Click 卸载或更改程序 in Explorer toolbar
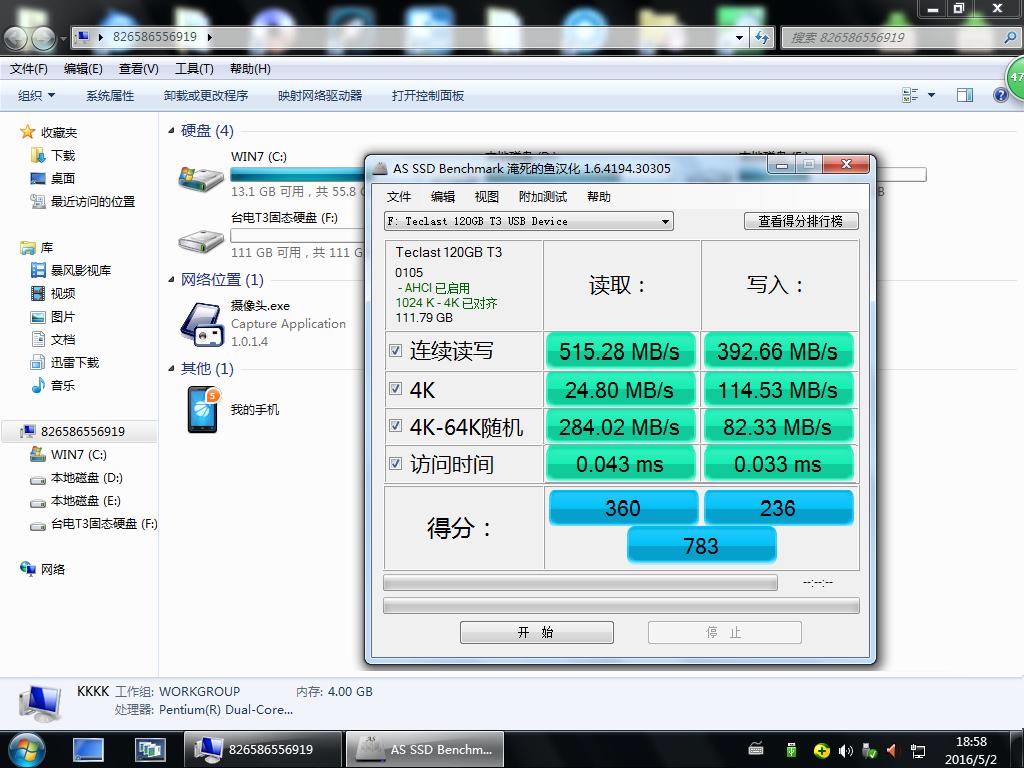The height and width of the screenshot is (768, 1024). point(206,95)
